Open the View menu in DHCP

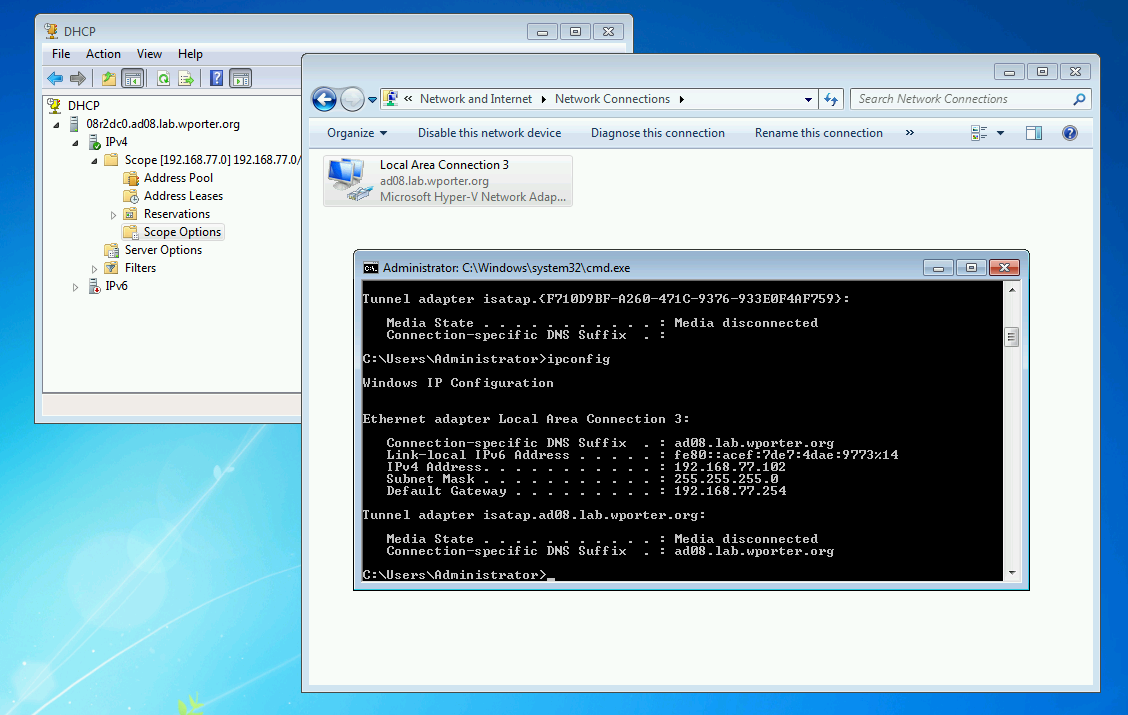(149, 54)
